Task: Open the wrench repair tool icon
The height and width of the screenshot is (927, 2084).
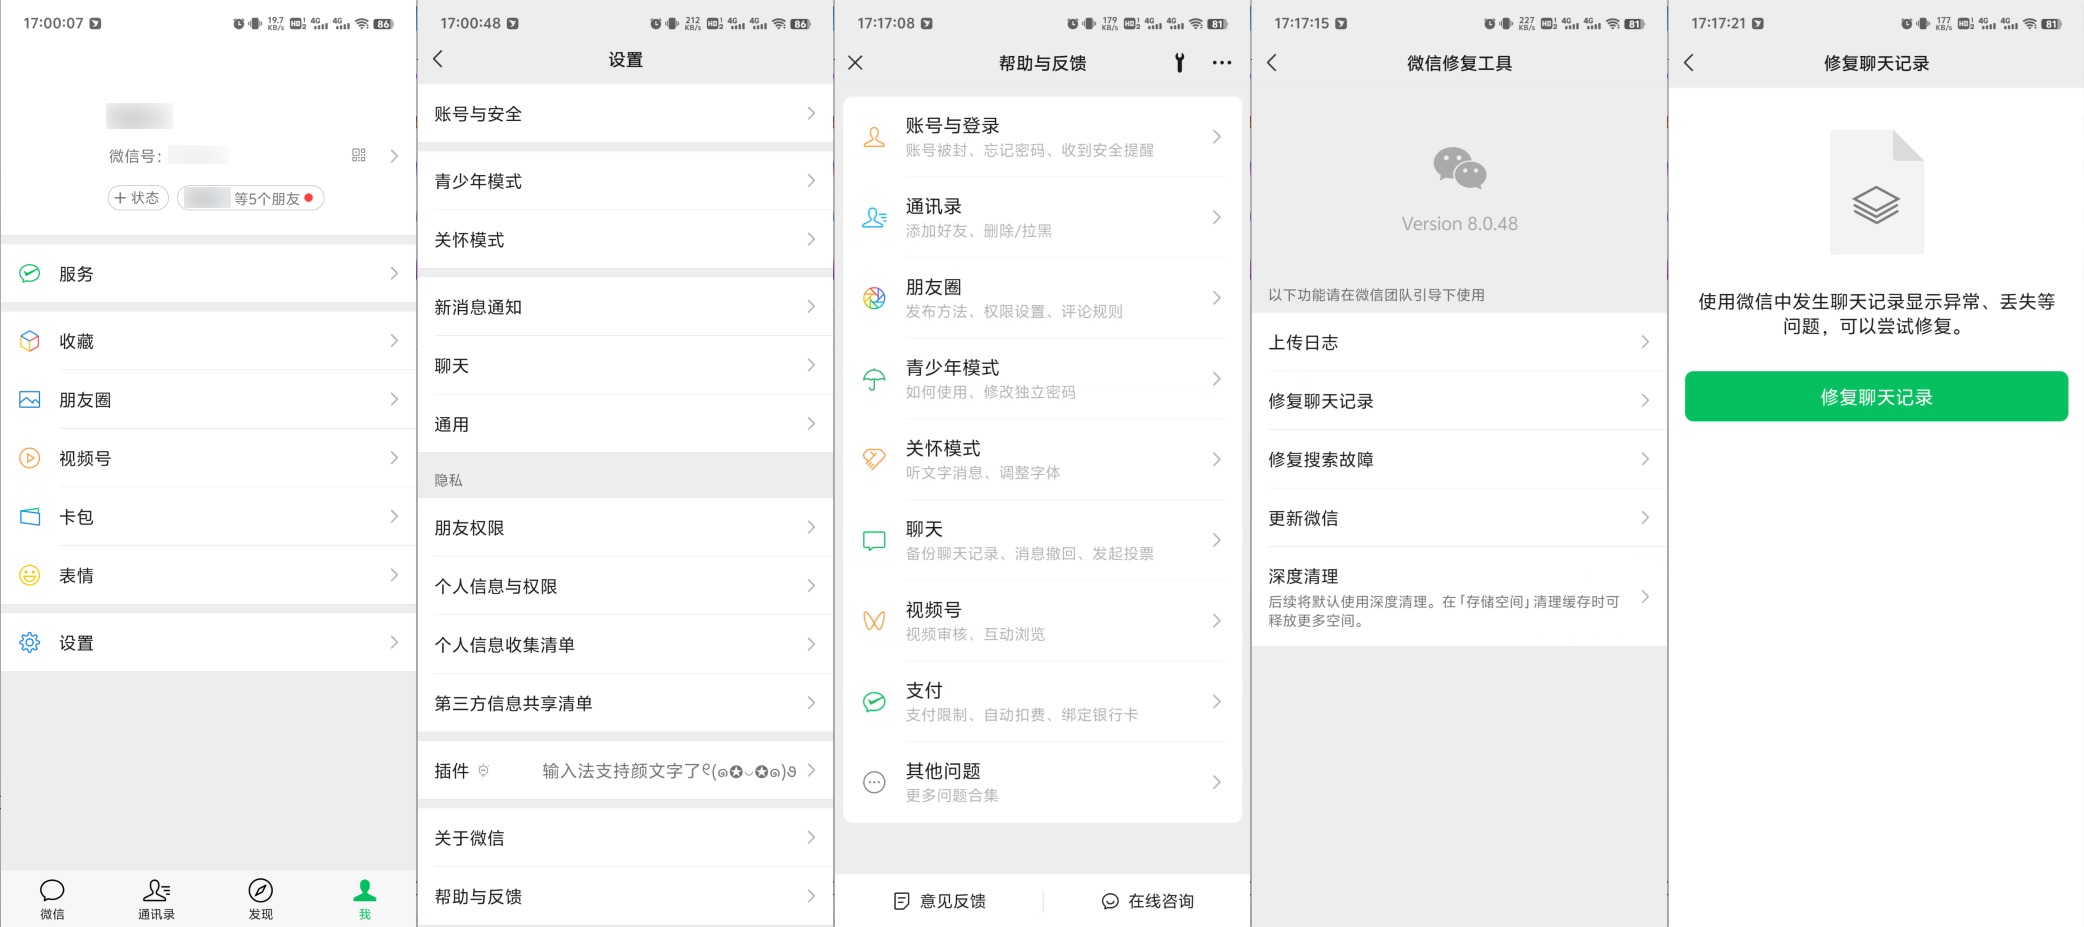Action: (1180, 63)
